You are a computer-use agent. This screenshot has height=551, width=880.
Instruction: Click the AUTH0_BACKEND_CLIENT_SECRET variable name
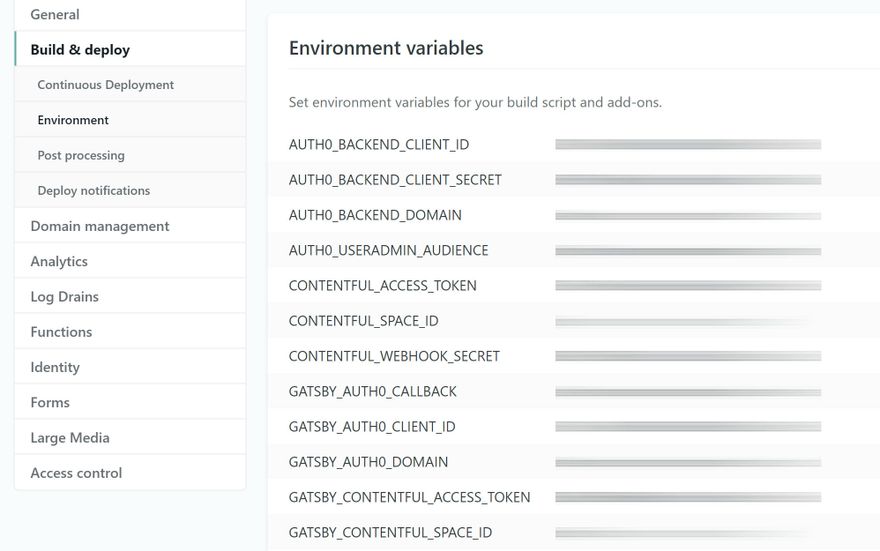(395, 180)
